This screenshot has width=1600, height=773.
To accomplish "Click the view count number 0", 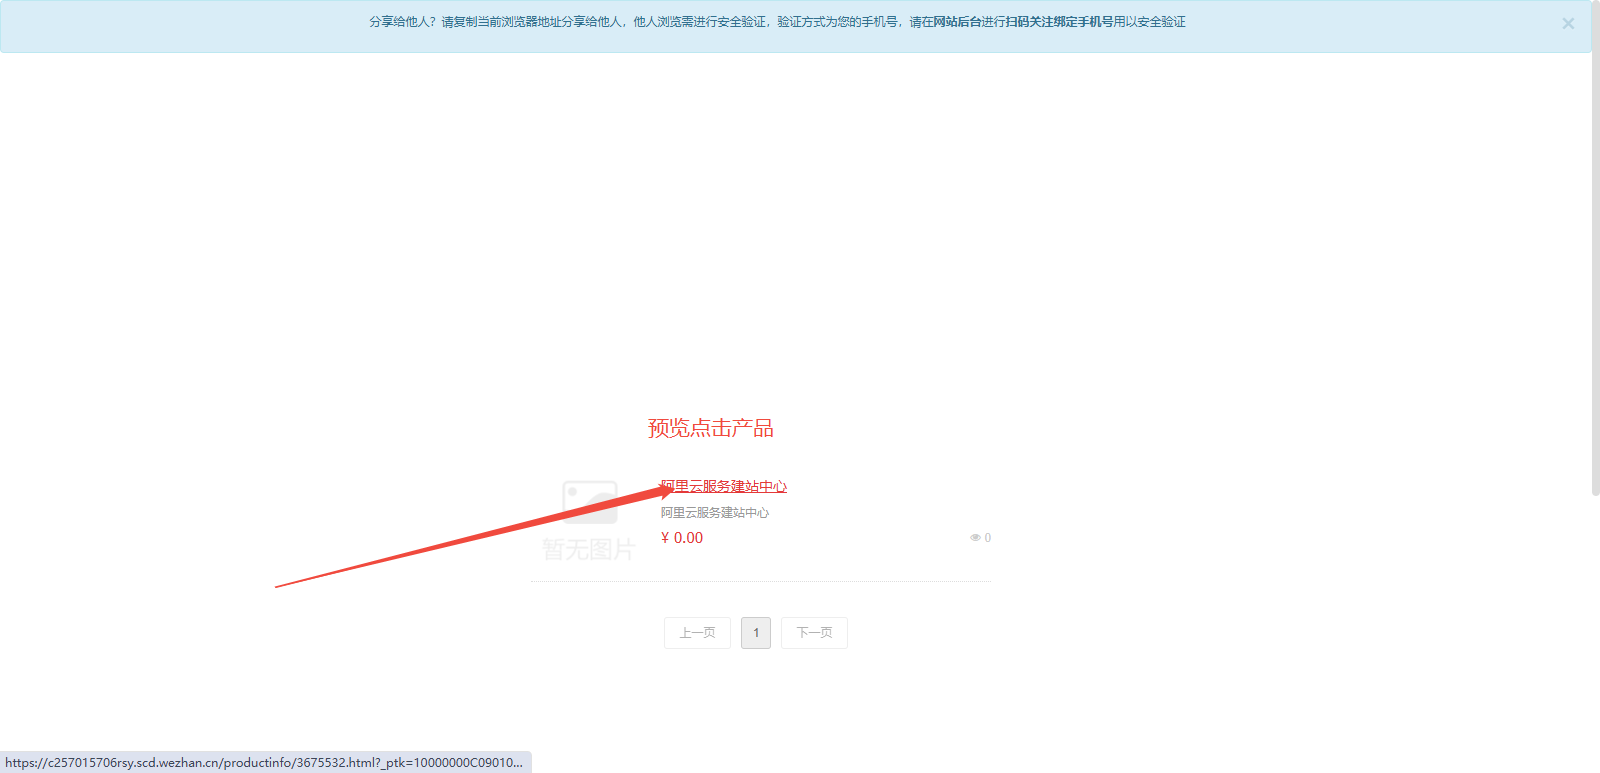I will tap(988, 538).
